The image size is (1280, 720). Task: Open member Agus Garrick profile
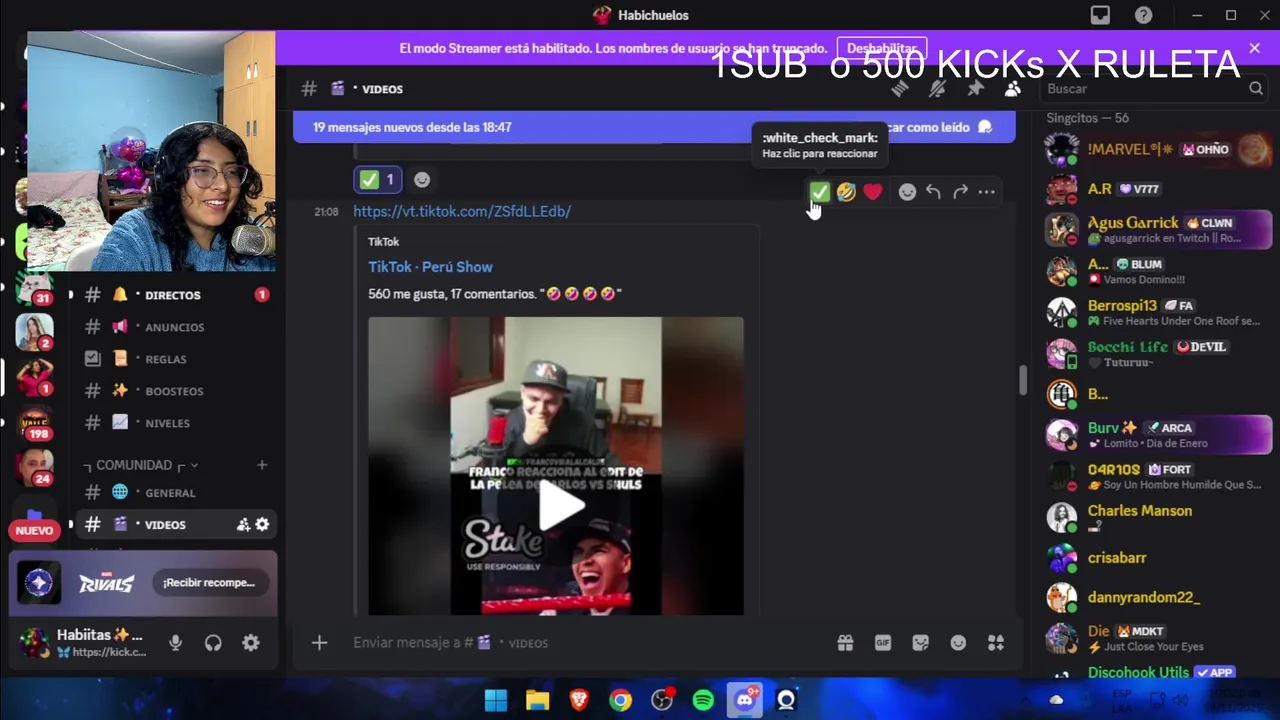click(1157, 230)
